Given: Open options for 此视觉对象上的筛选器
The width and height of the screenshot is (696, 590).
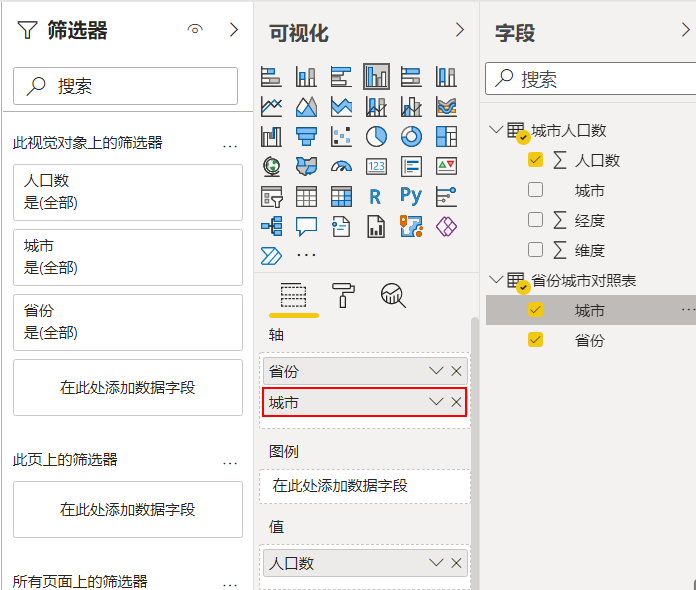Looking at the screenshot, I should coord(230,146).
